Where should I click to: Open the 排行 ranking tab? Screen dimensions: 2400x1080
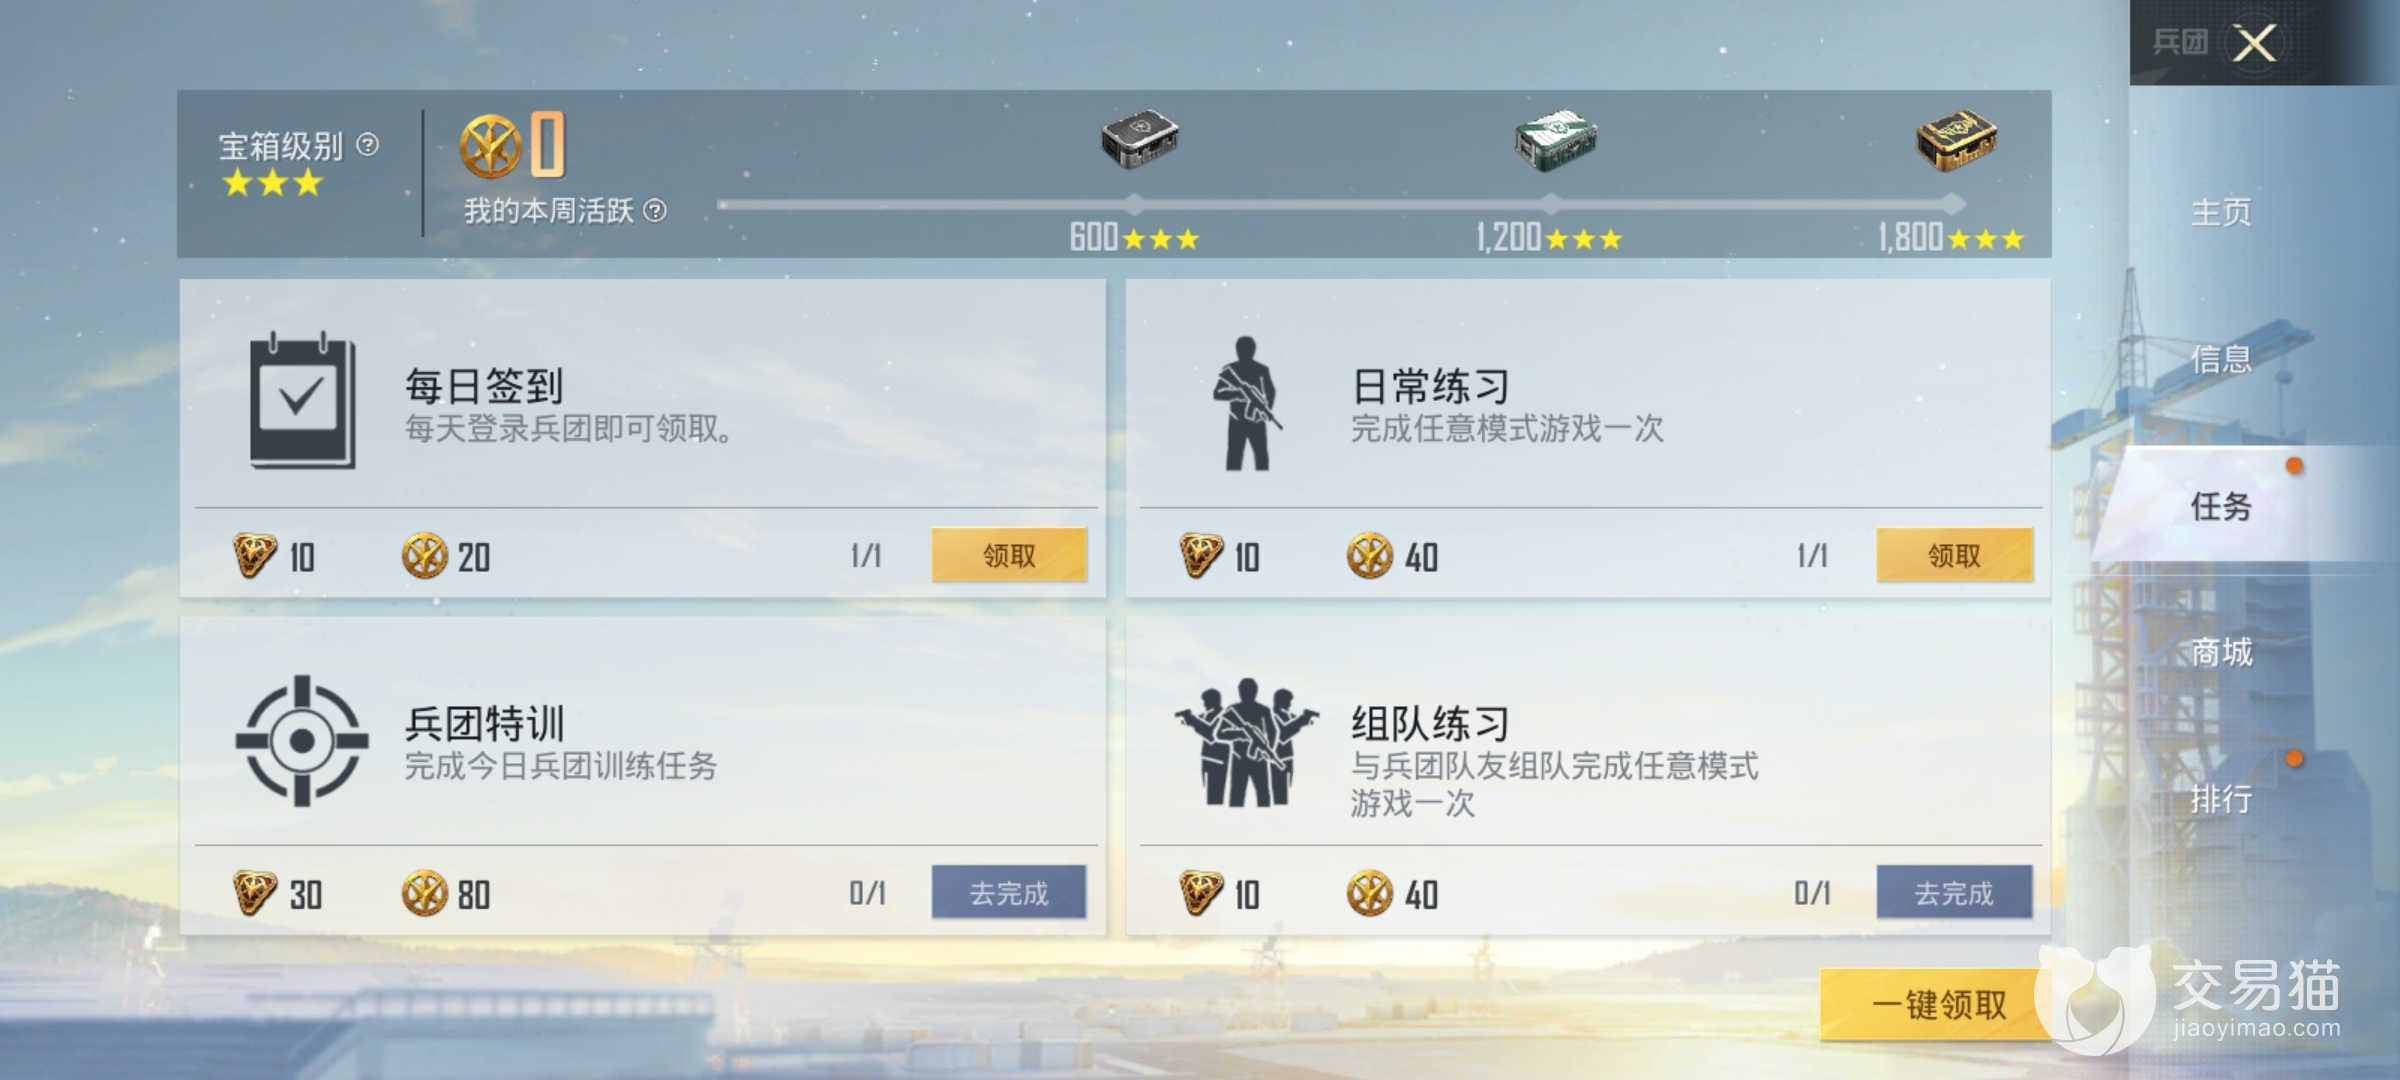tap(2221, 798)
